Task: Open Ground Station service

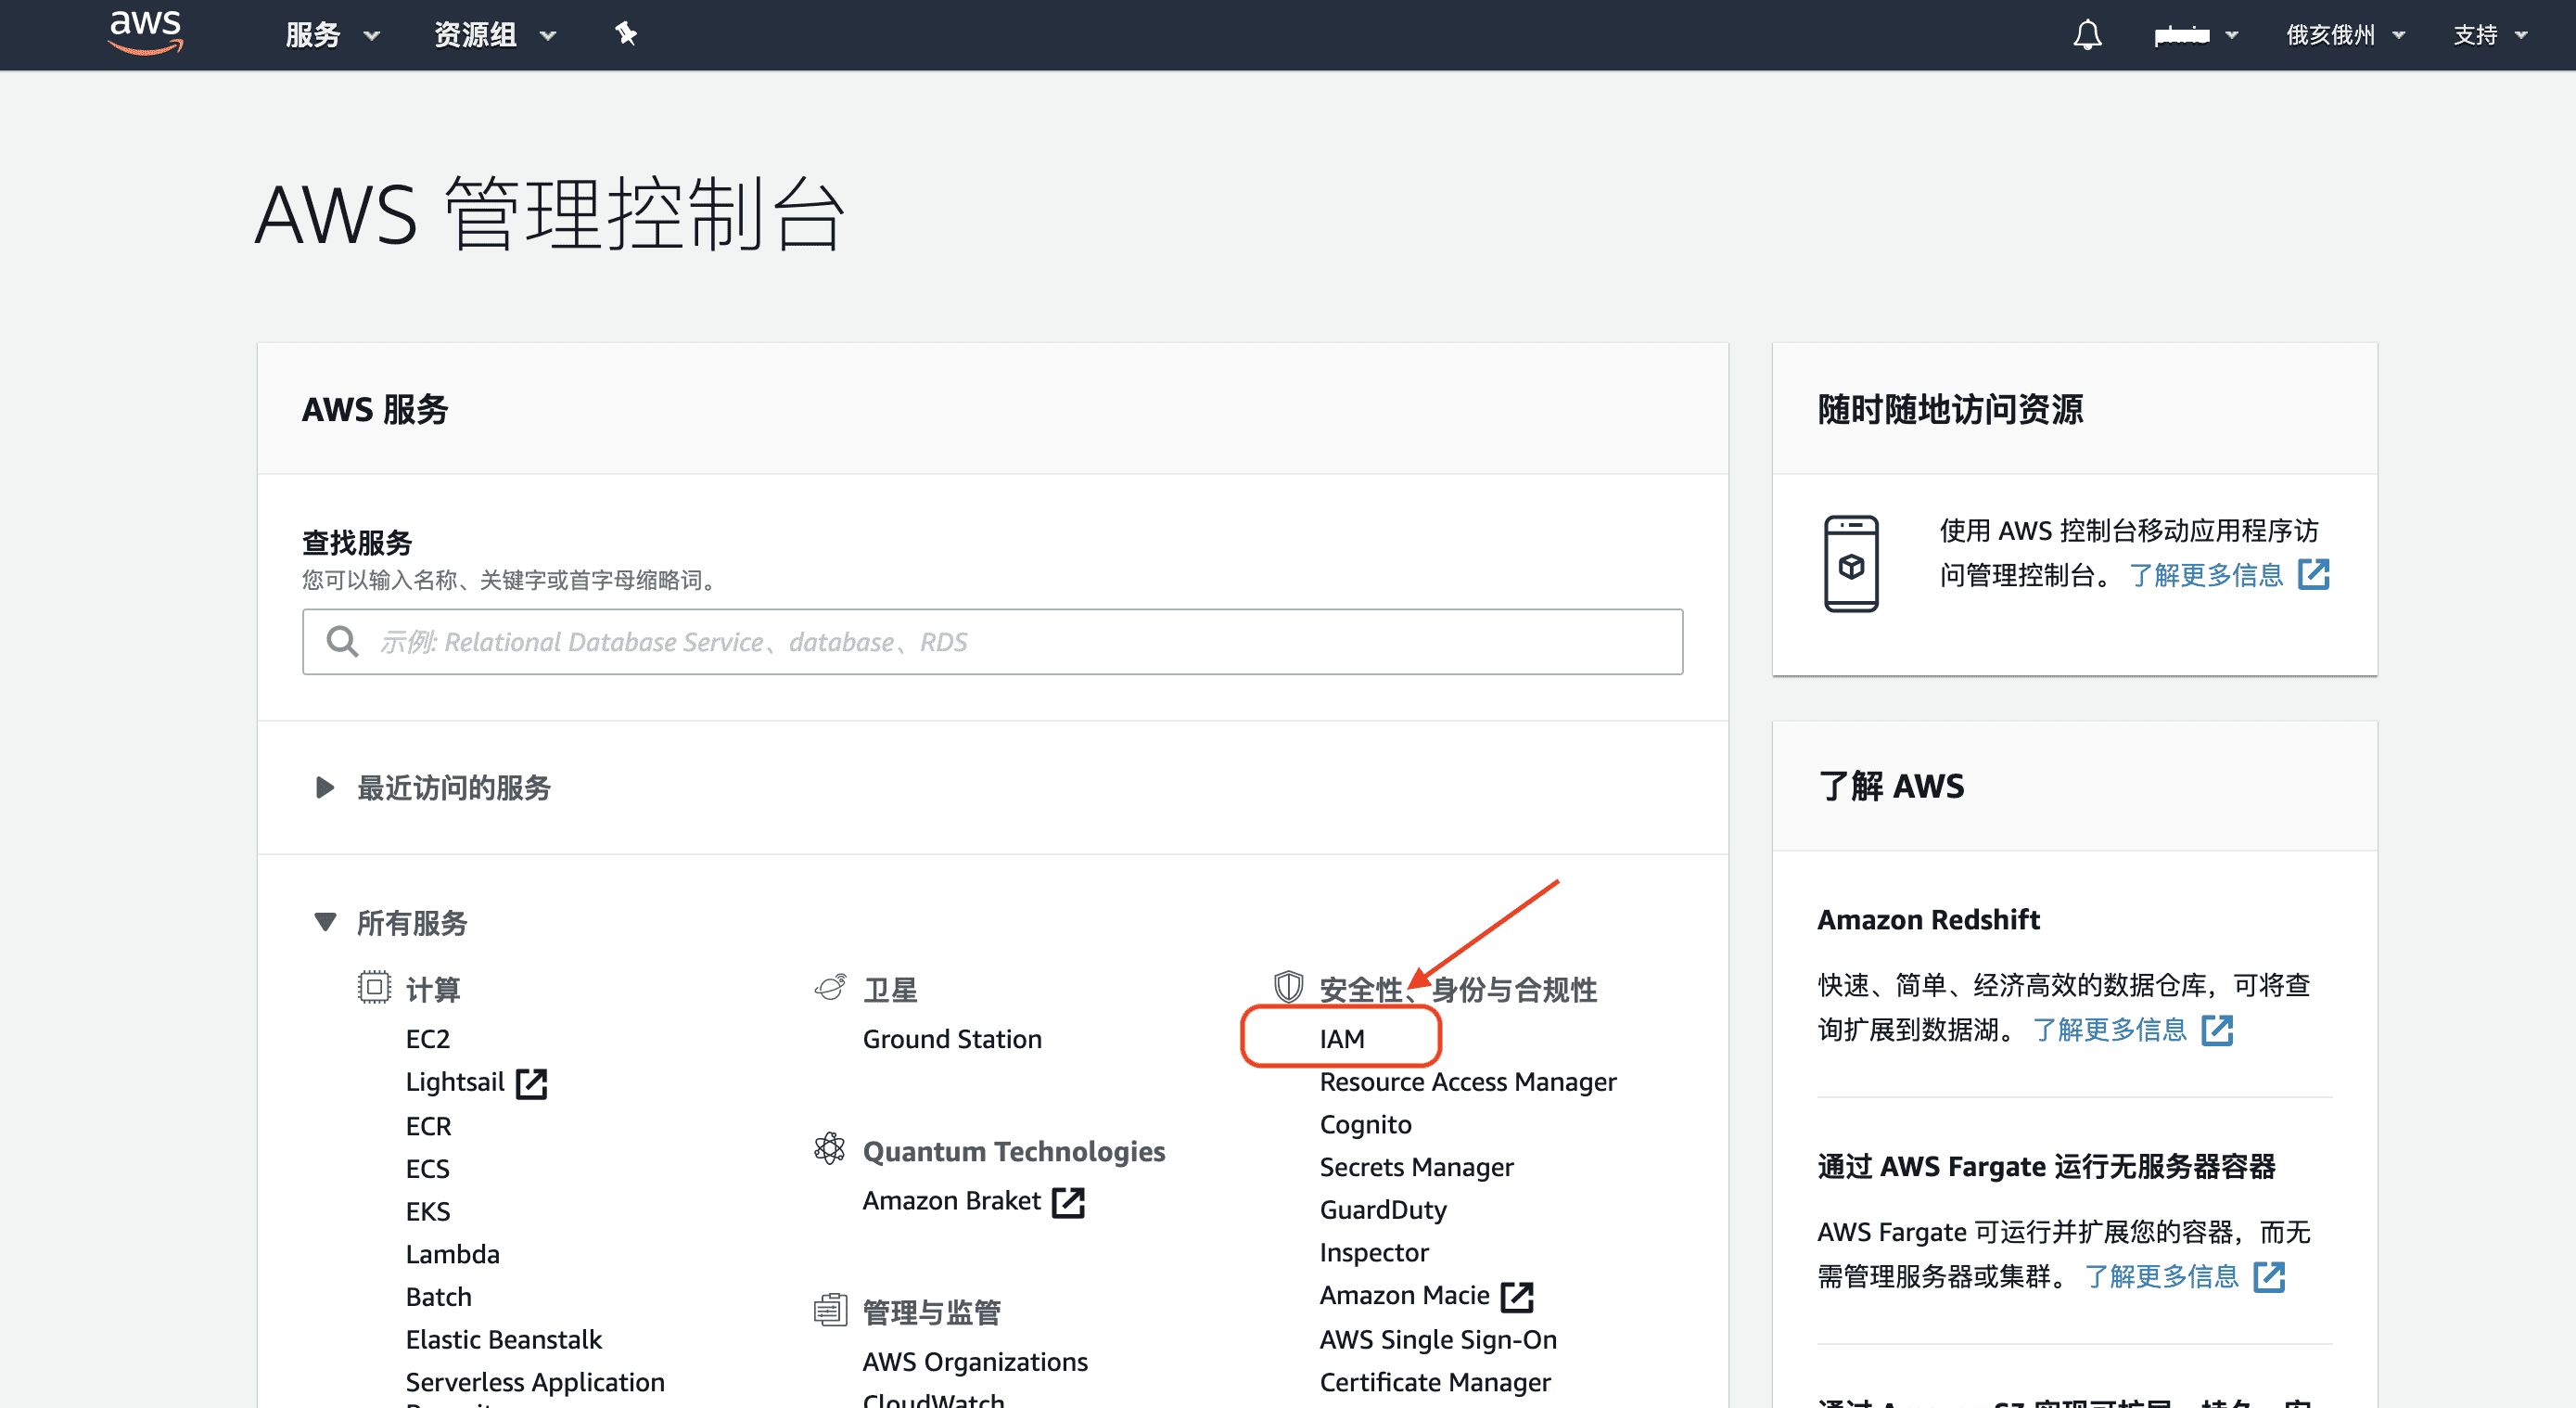Action: point(952,1039)
